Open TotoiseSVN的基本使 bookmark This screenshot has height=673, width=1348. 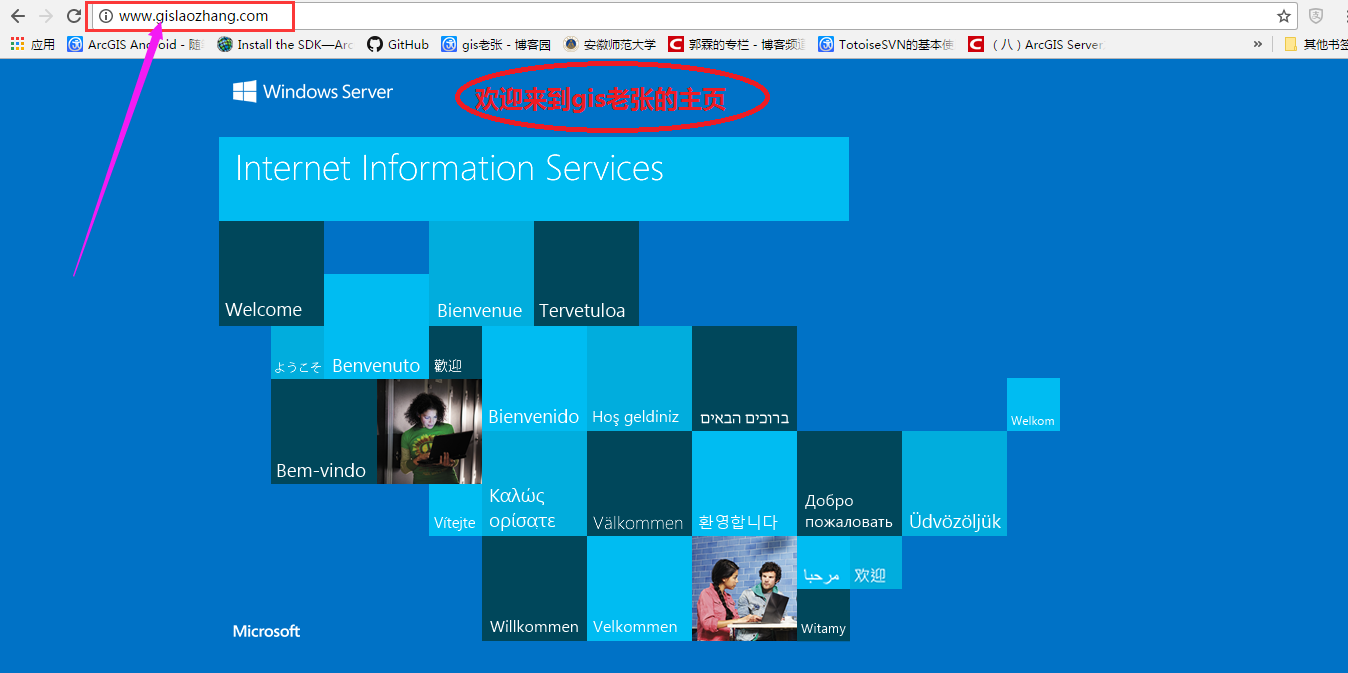pos(886,44)
